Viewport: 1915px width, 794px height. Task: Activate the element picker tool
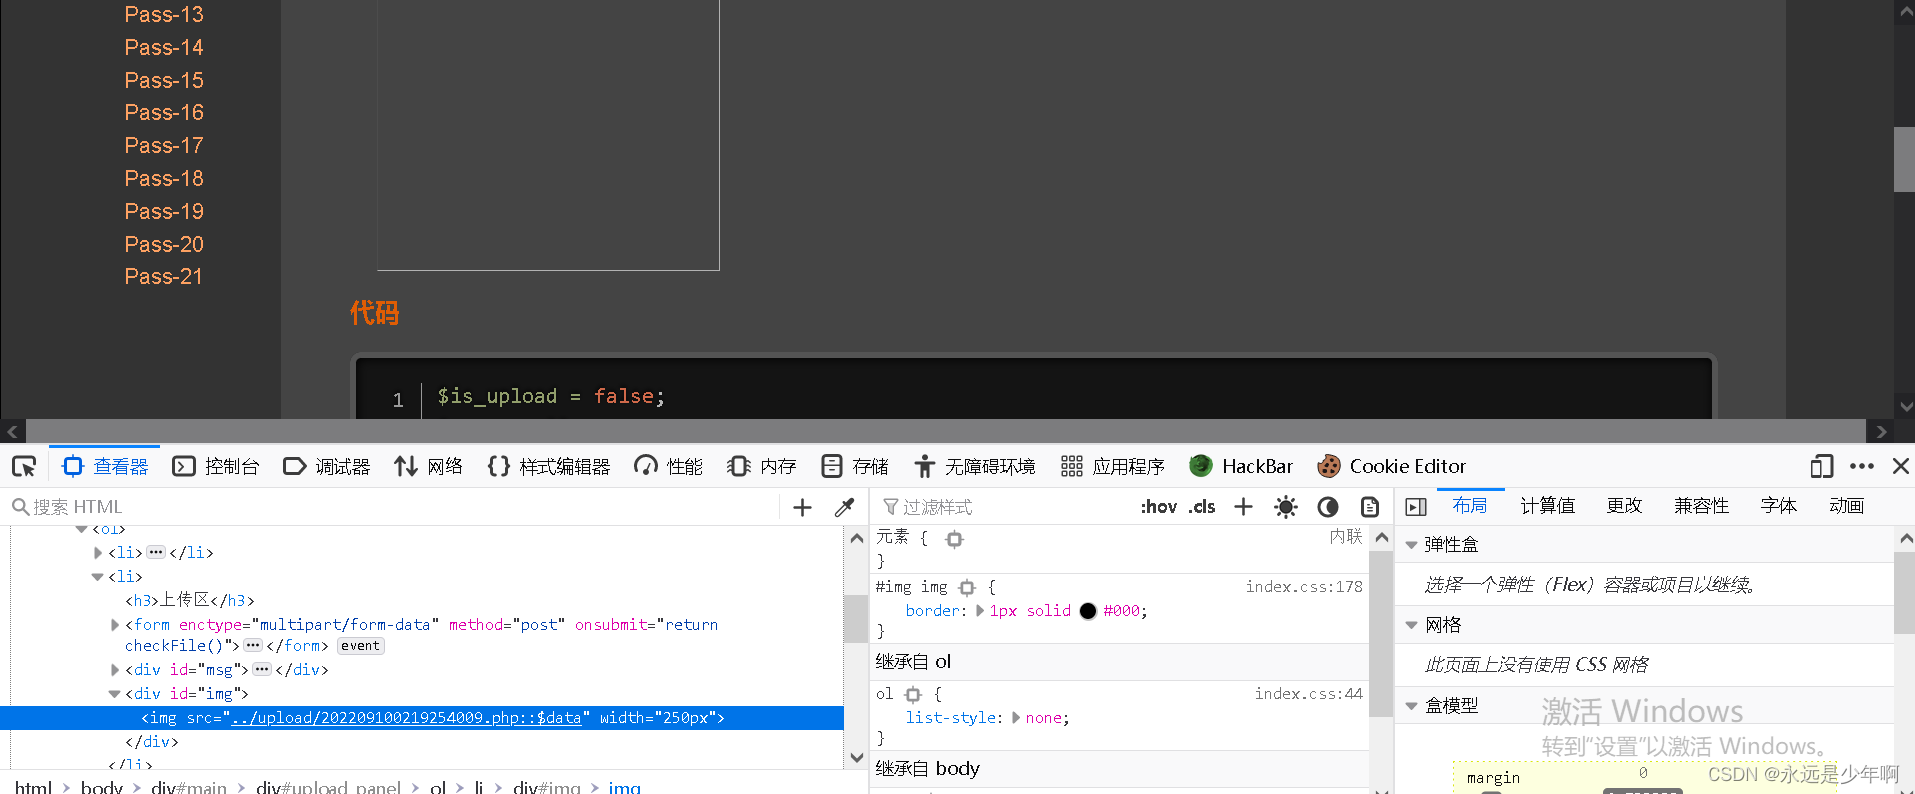[x=24, y=466]
